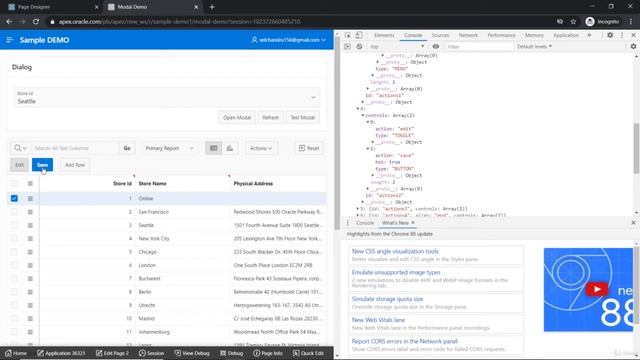Screen dimensions: 640x360
Task: Click the Reset report button
Action: click(x=309, y=148)
